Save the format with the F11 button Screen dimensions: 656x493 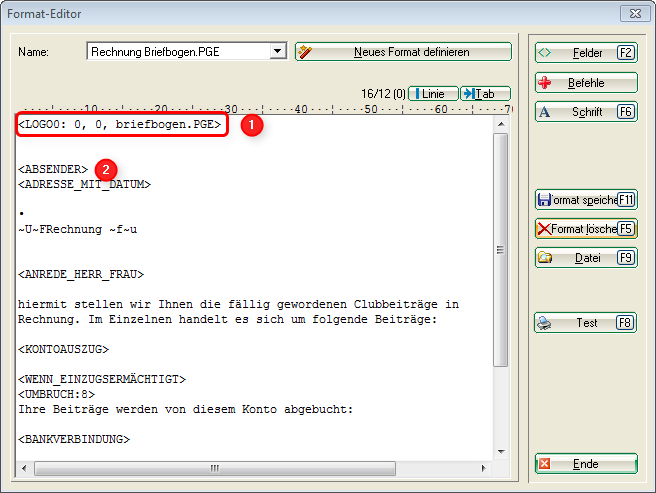point(586,199)
